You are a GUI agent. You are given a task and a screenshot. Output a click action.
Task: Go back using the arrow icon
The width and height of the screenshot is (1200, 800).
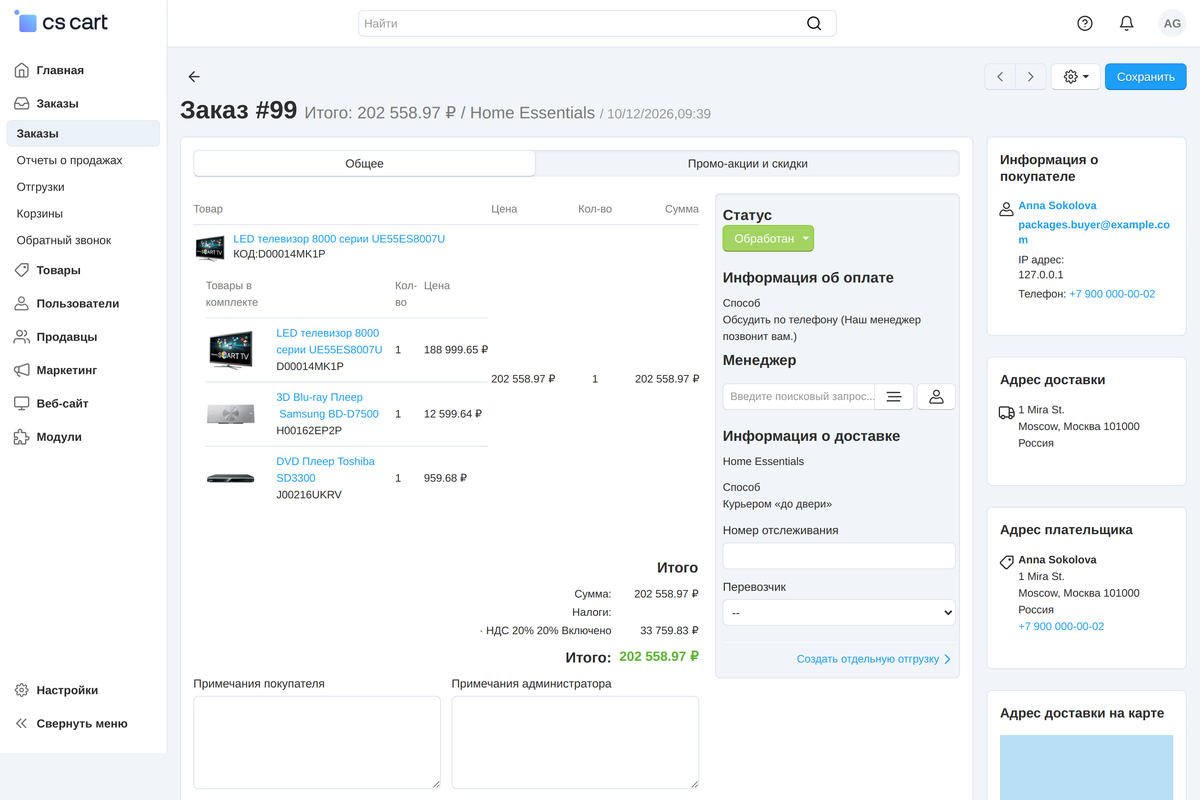(x=194, y=77)
